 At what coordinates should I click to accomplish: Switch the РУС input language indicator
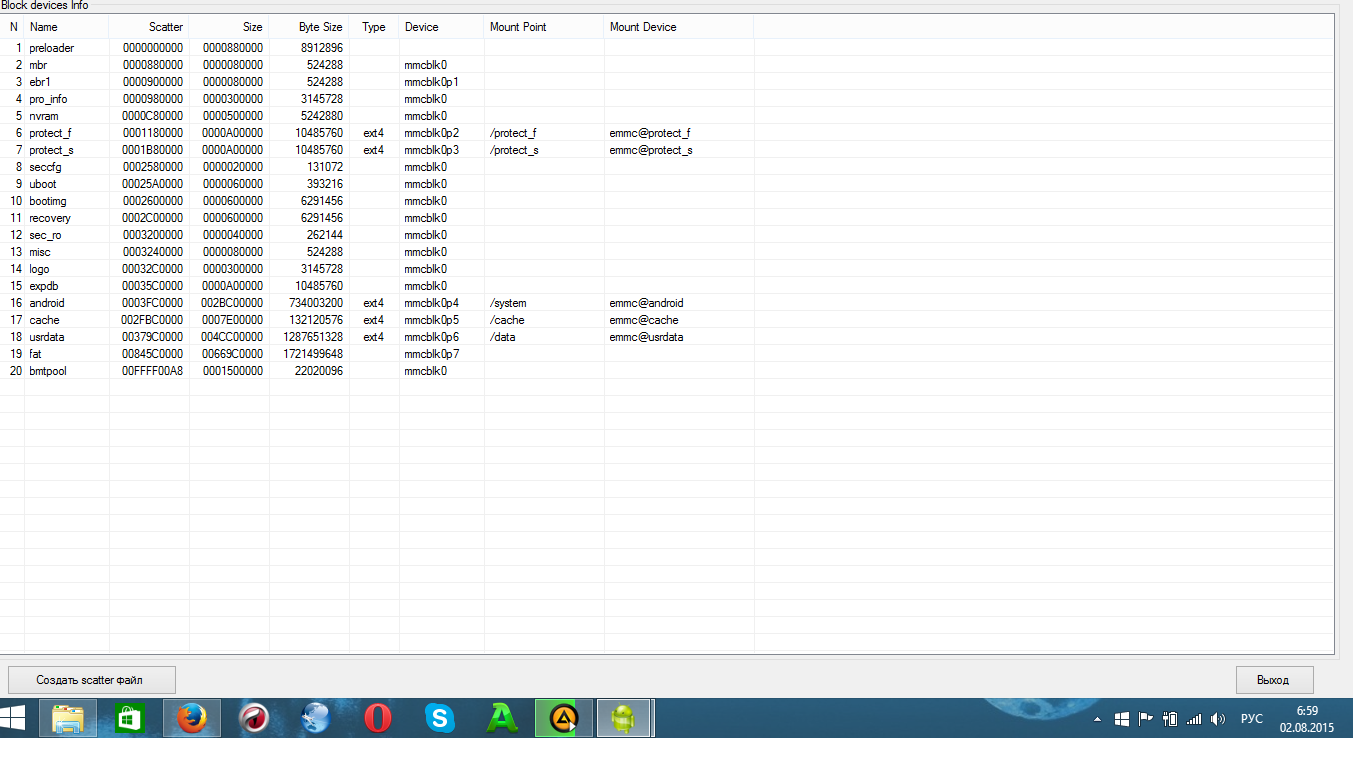point(1251,719)
